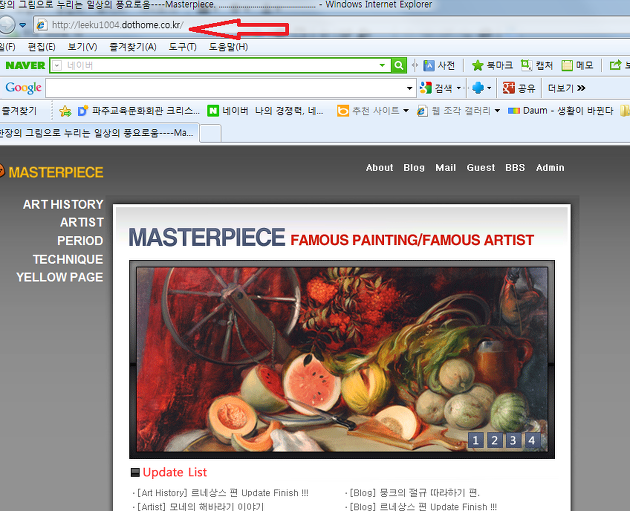Open the Blog link in site header
Viewport: 630px width, 511px height.
coord(414,168)
